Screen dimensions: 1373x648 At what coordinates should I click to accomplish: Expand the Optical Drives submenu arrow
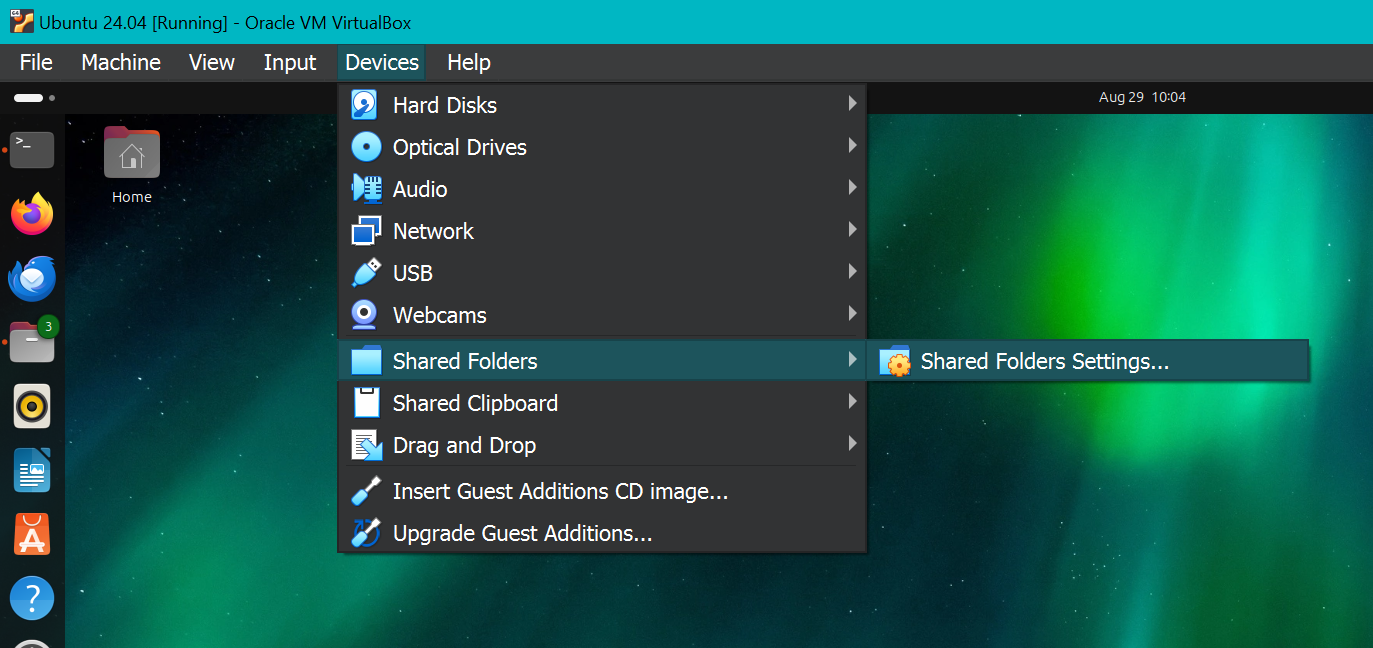pos(852,146)
